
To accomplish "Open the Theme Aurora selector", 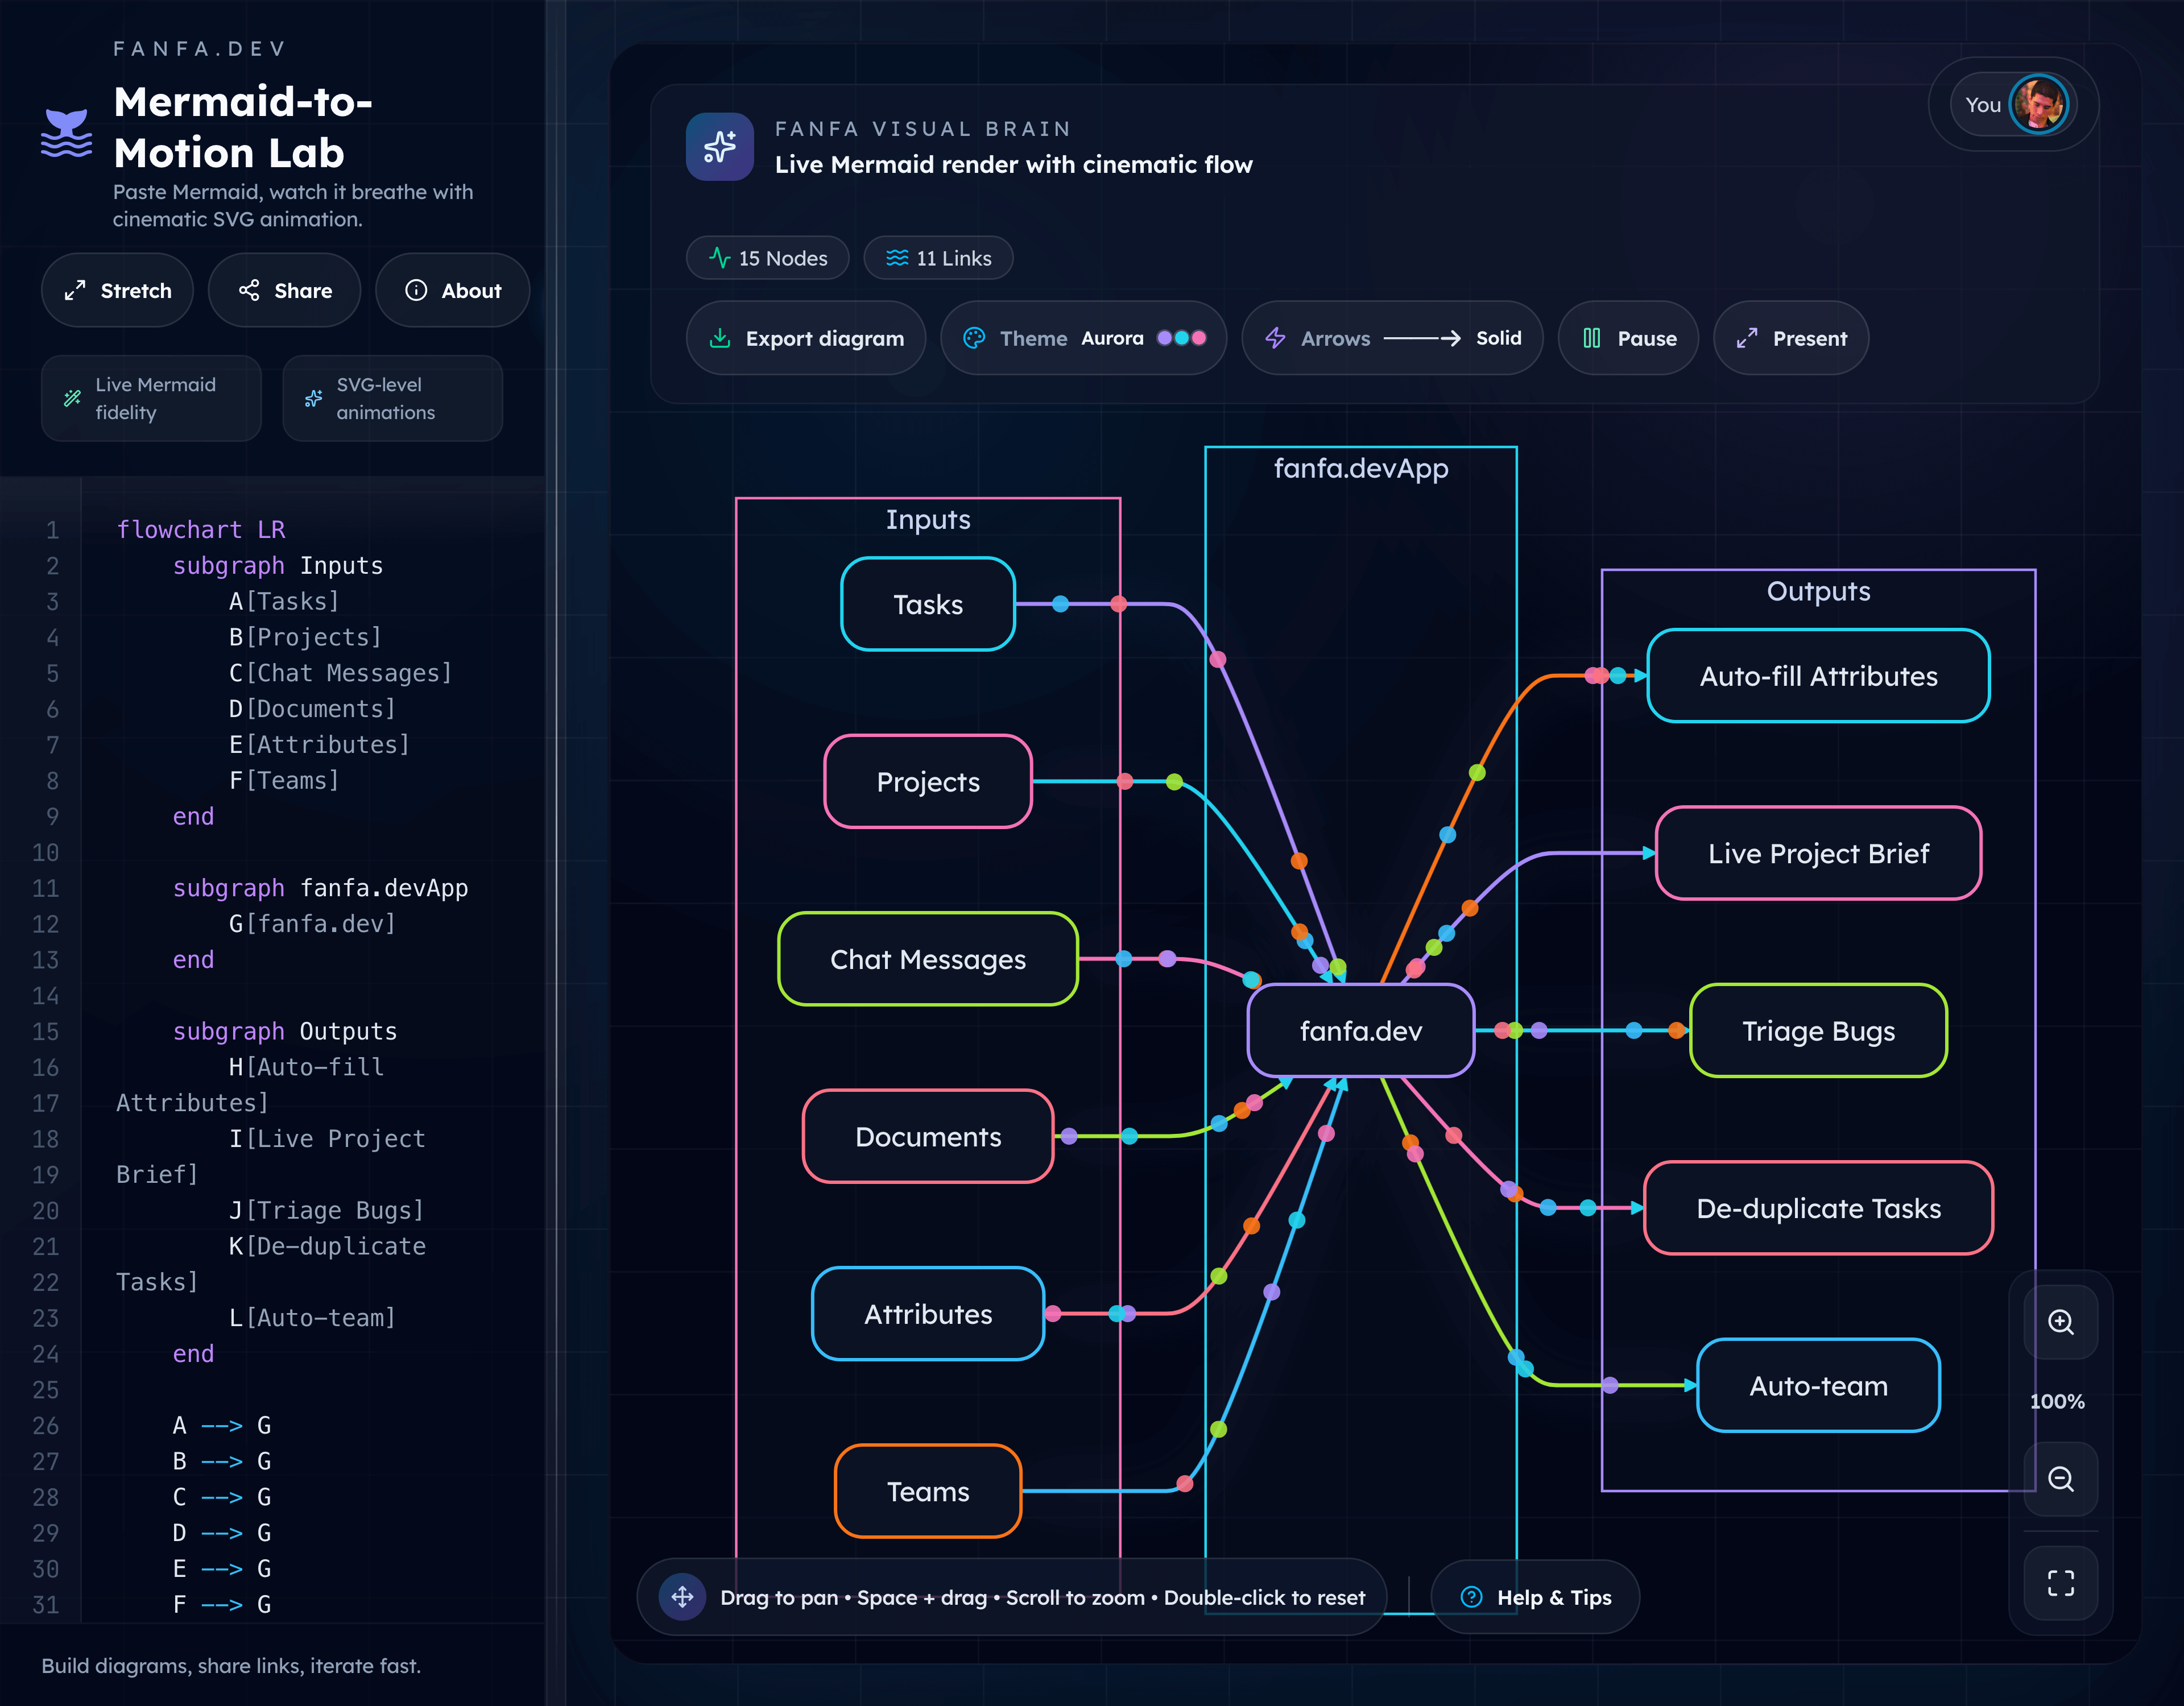I will point(1083,338).
